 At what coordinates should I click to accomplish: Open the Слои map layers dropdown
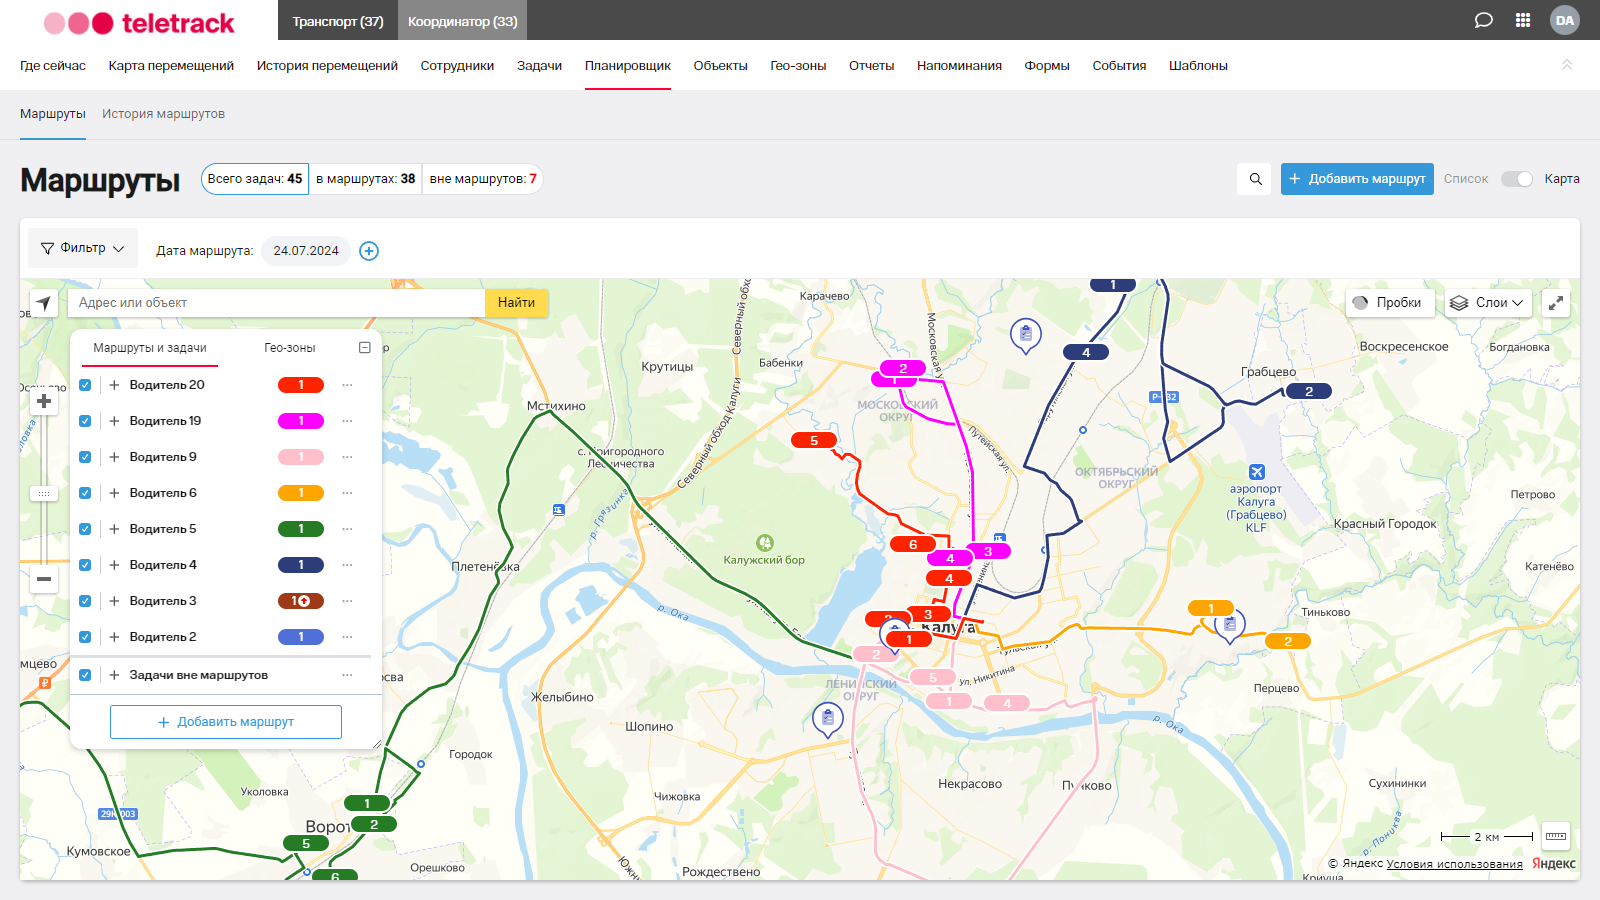[1487, 303]
